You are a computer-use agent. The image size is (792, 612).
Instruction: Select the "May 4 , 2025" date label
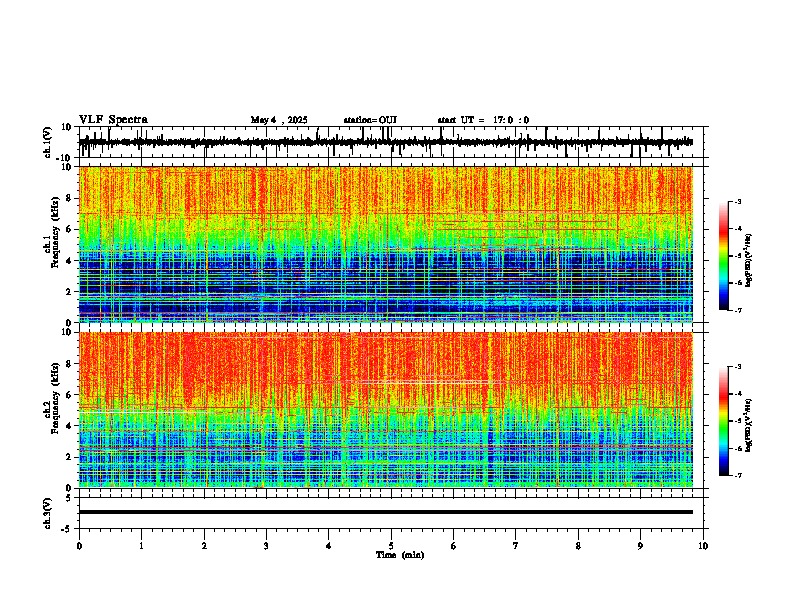coord(279,120)
